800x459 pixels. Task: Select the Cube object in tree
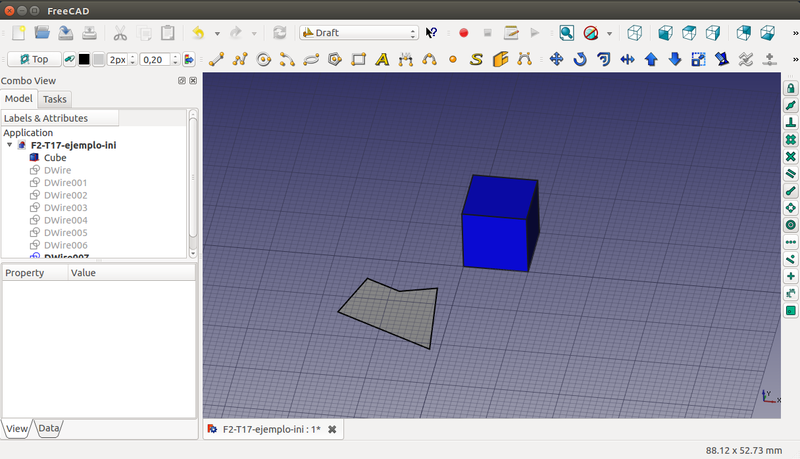(x=55, y=158)
